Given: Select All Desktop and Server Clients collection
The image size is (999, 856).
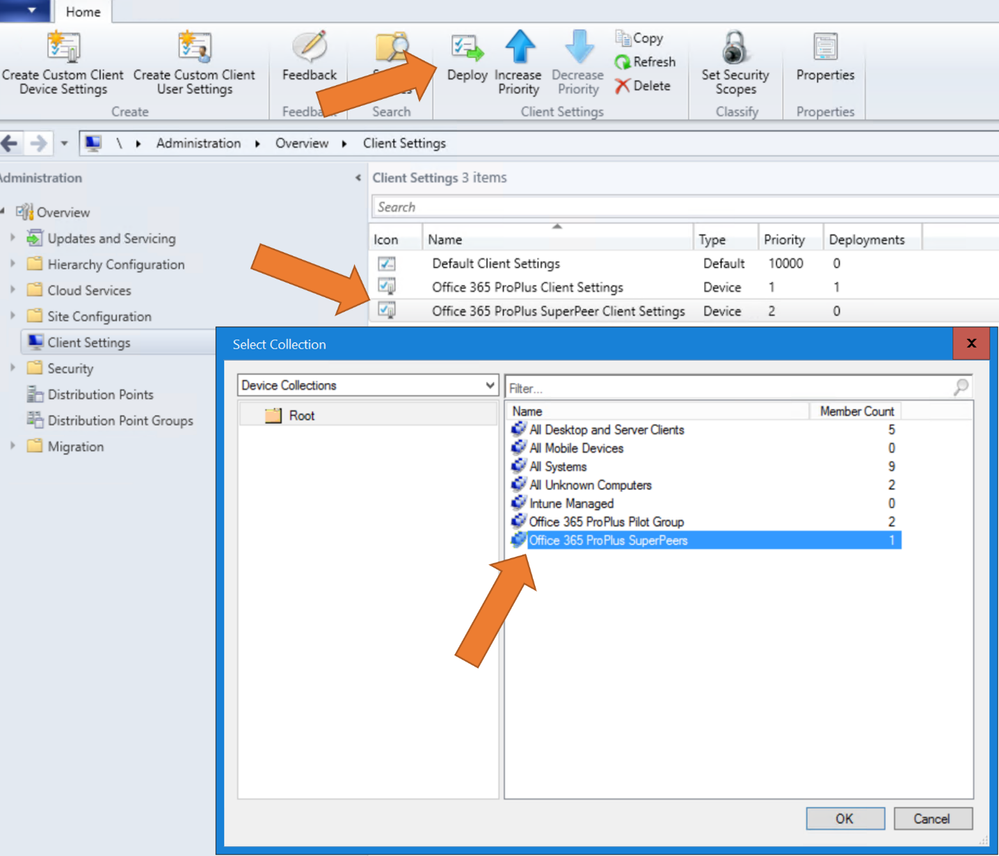Looking at the screenshot, I should [705, 430].
